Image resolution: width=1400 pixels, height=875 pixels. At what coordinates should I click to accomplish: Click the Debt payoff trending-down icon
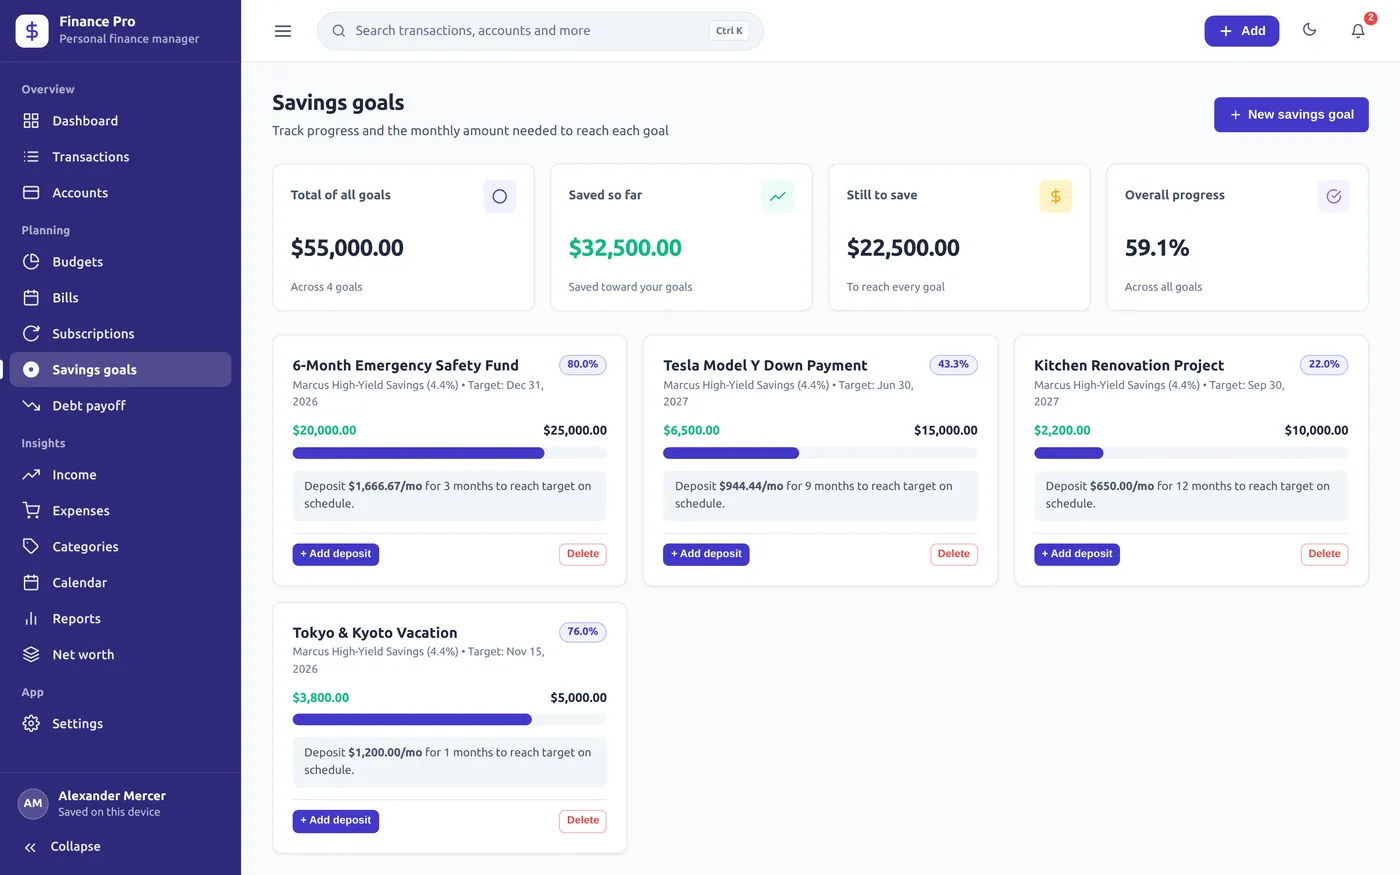[x=31, y=406]
